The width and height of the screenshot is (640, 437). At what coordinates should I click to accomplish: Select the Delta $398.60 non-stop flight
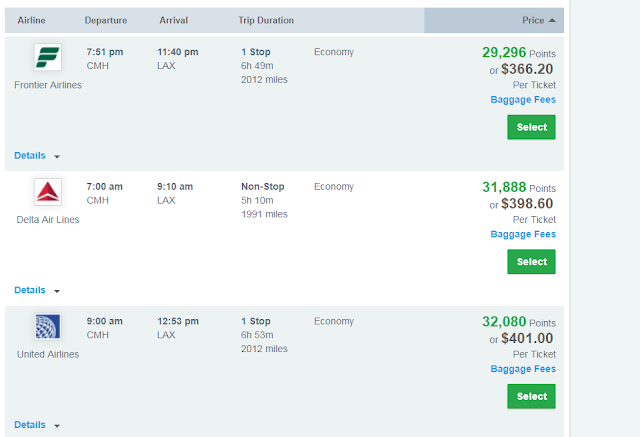[x=531, y=262]
